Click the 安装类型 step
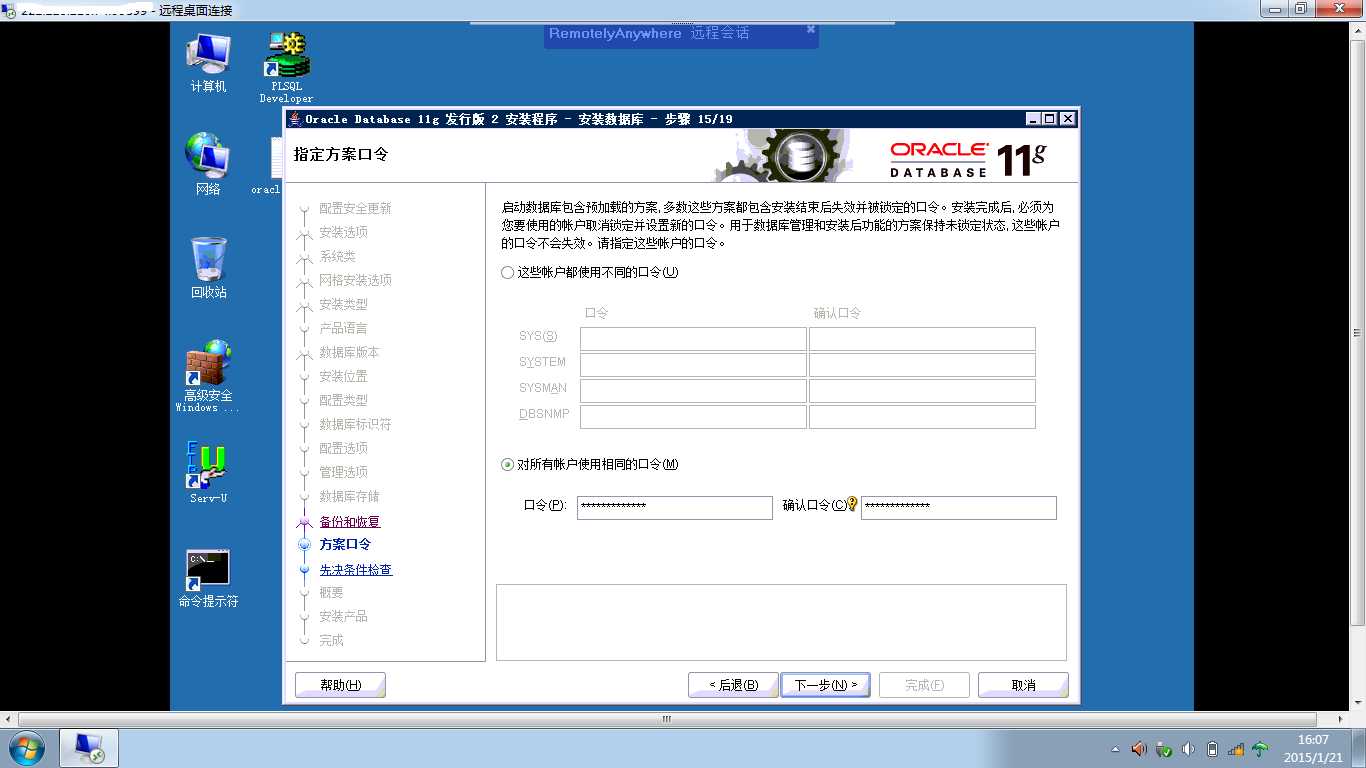The image size is (1366, 768). click(x=343, y=305)
